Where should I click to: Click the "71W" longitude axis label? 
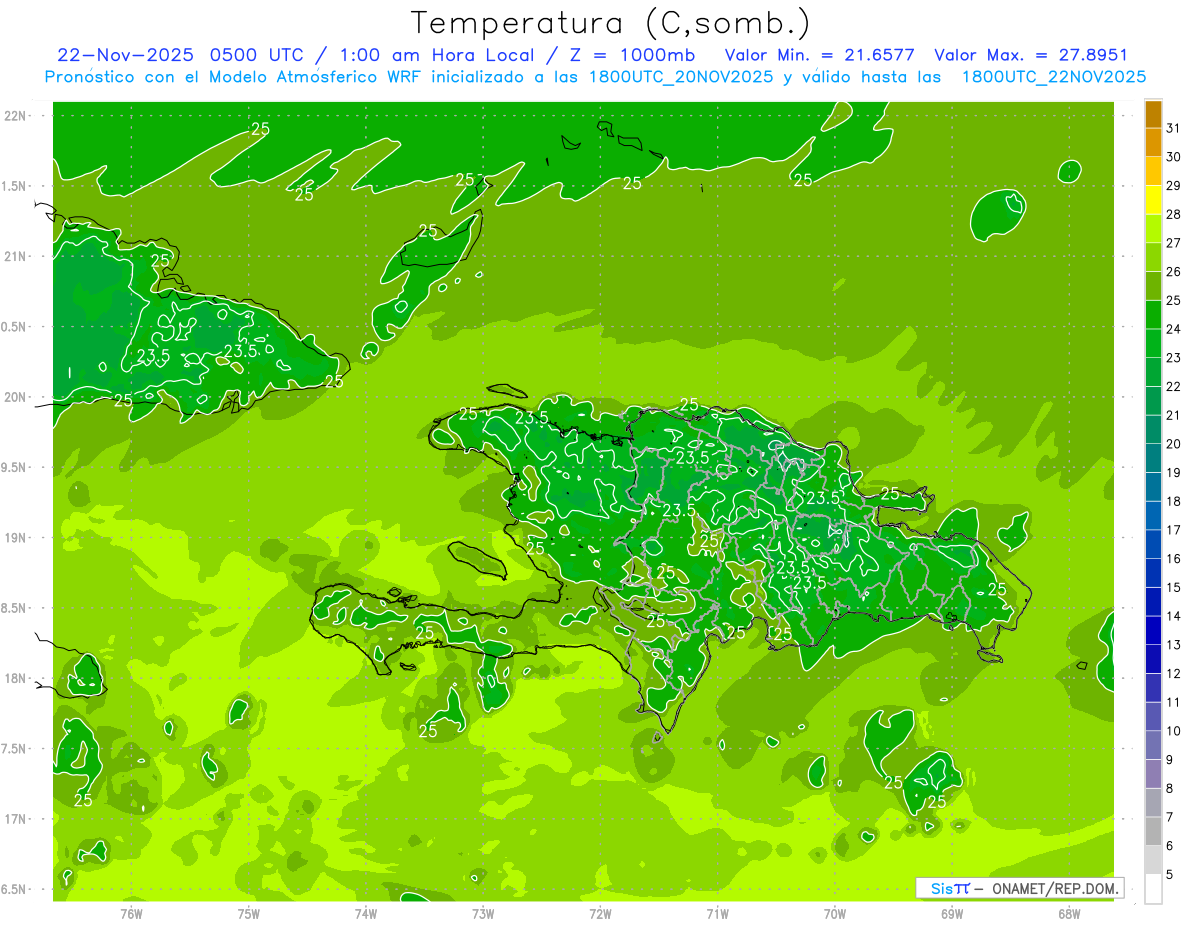[x=717, y=913]
